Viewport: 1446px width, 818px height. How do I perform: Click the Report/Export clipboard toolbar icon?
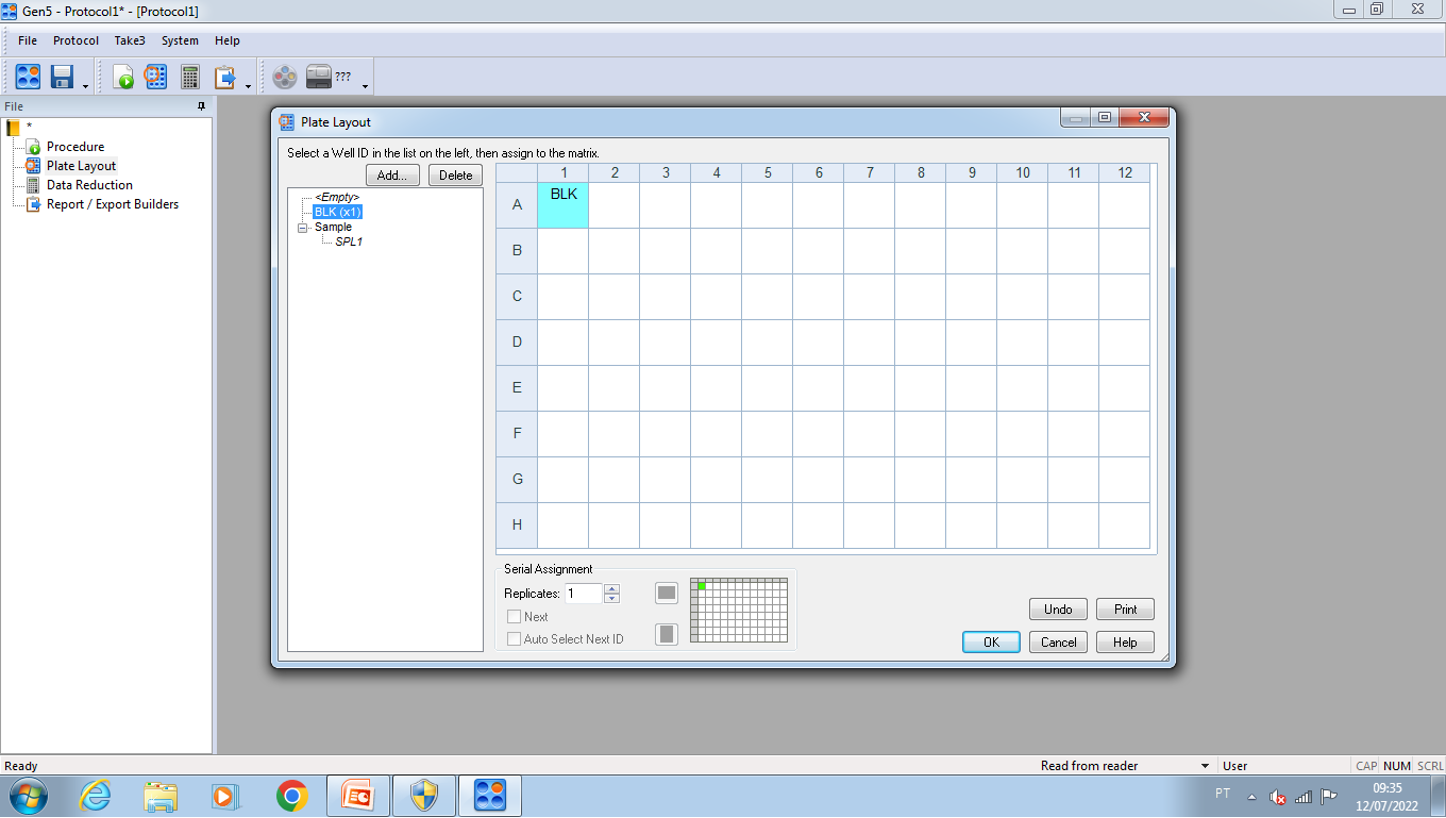point(224,76)
